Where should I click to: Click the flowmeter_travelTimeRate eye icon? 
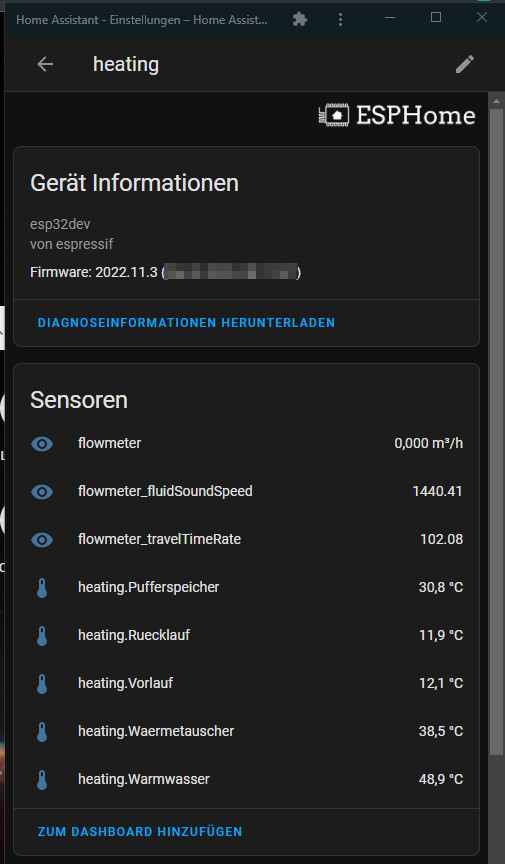(42, 539)
